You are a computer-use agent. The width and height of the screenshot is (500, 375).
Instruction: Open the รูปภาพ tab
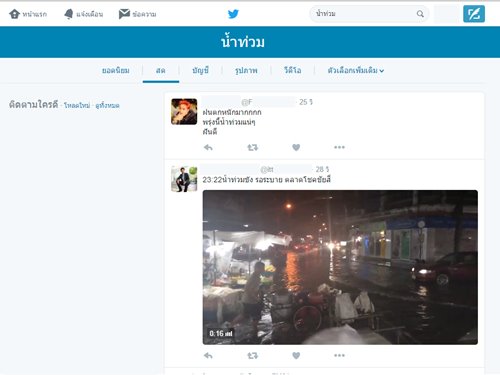tap(246, 70)
